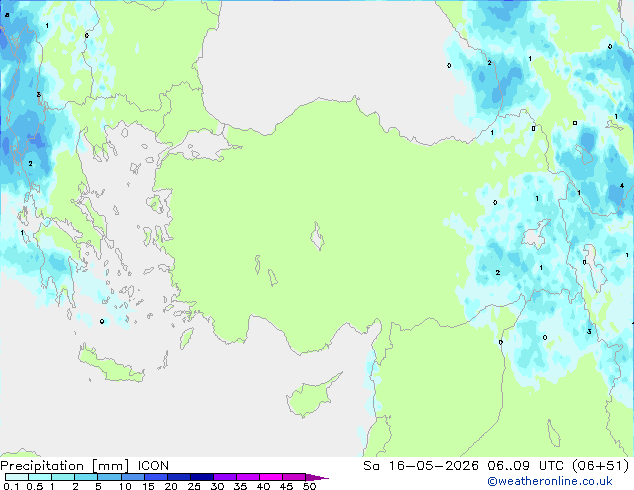Click the 0.1–0.5 mm palest legend swatch

pos(17,477)
